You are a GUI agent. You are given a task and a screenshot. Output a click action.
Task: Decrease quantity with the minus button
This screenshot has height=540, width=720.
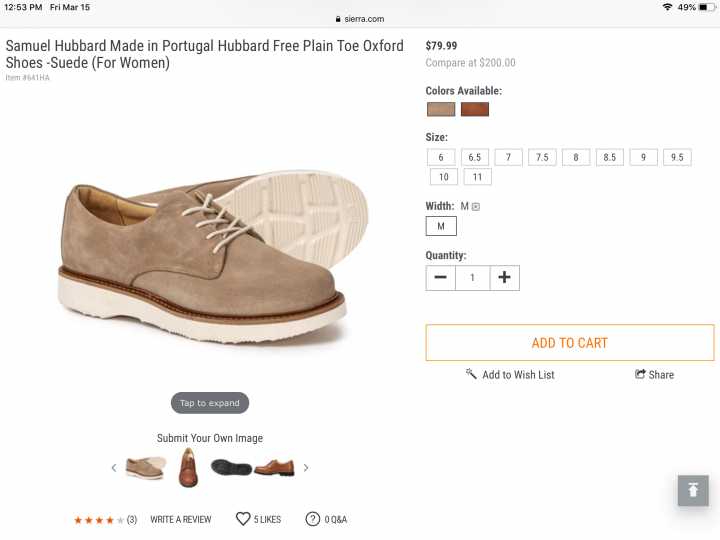coord(440,278)
